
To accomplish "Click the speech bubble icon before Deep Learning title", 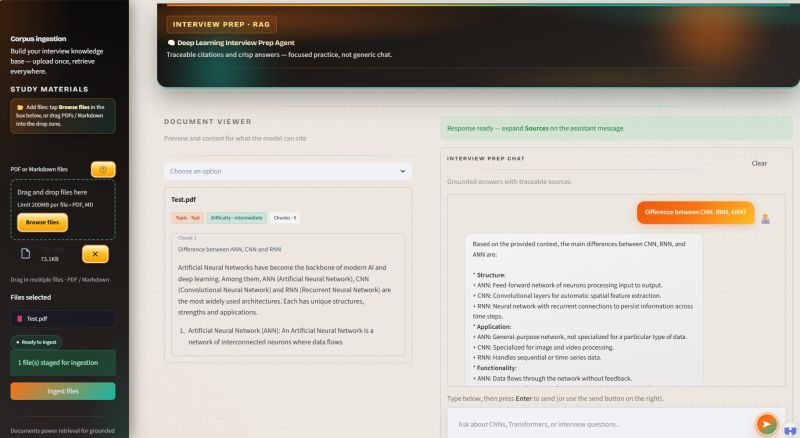I will [171, 43].
